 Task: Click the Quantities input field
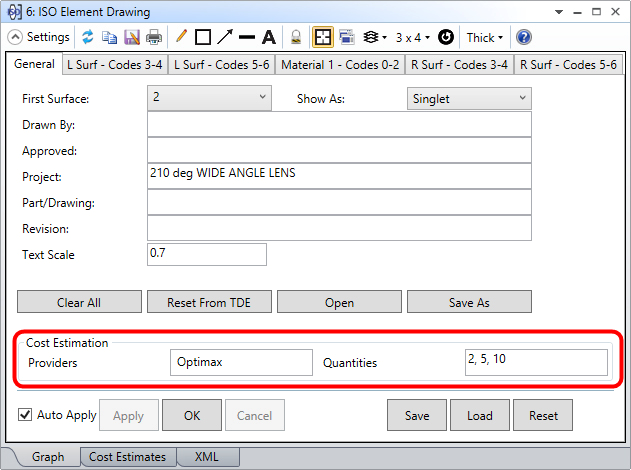tap(536, 362)
